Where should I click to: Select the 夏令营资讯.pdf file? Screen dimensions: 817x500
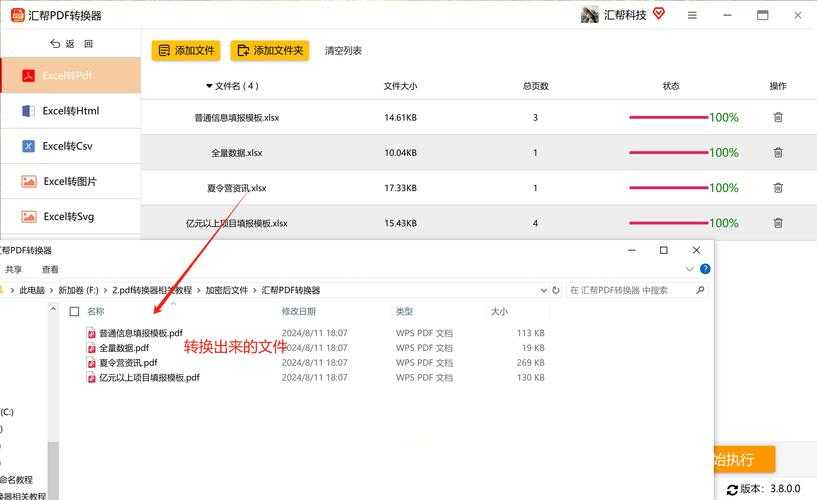pos(128,362)
